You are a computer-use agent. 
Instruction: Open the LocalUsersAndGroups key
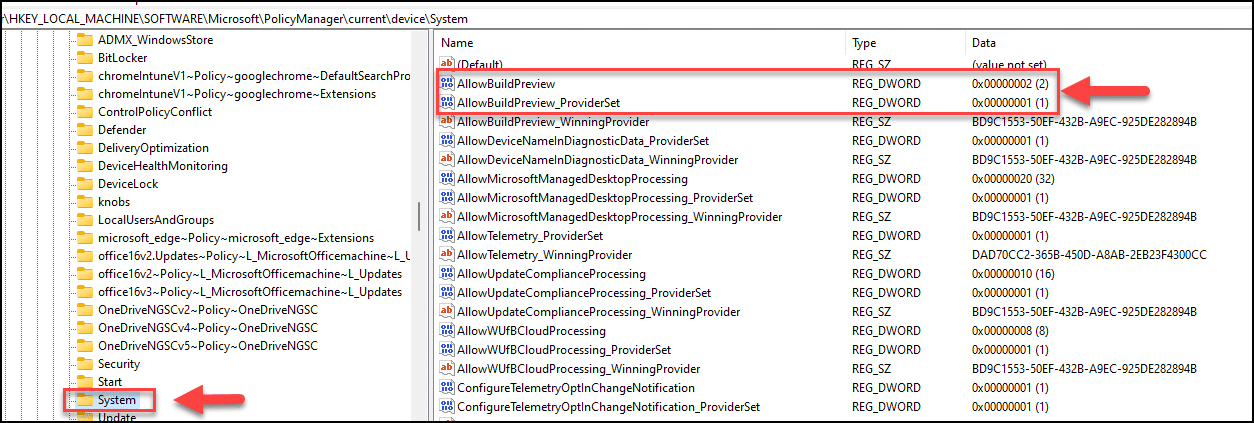155,220
